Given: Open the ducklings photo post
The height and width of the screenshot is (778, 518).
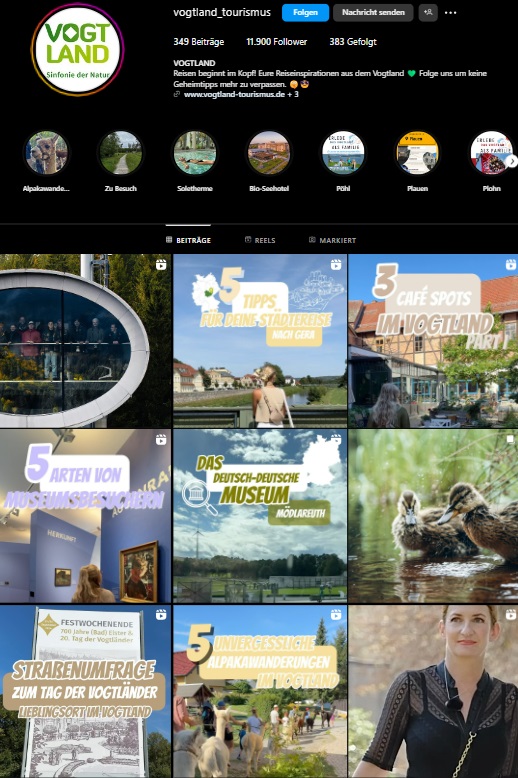Looking at the screenshot, I should coord(433,516).
